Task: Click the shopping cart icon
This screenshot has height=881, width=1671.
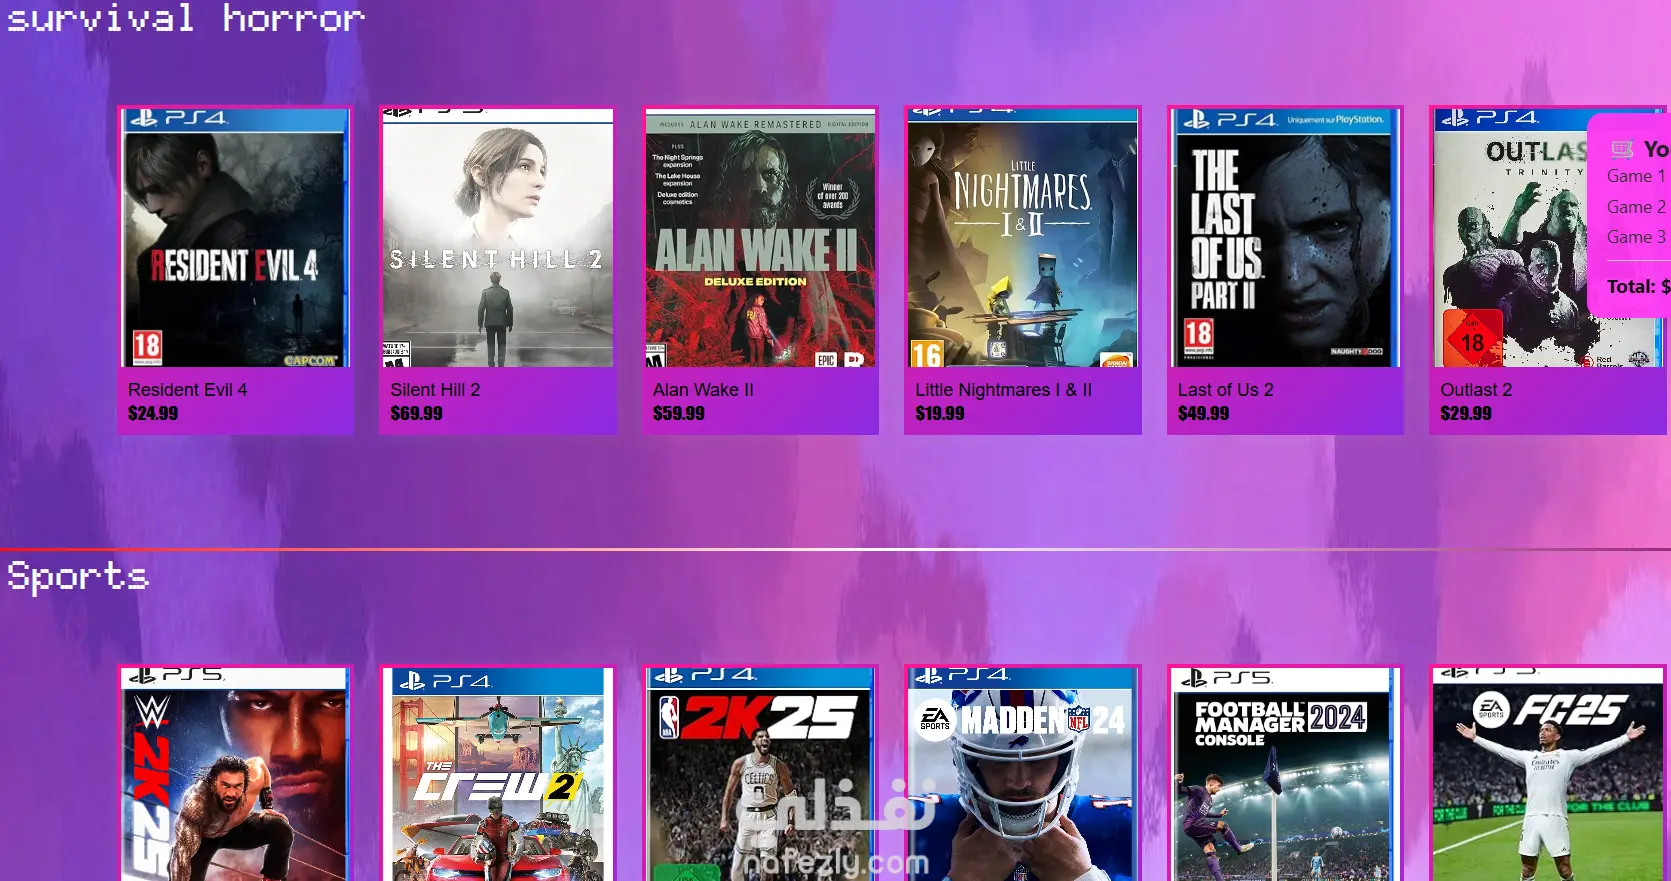Action: pyautogui.click(x=1622, y=150)
